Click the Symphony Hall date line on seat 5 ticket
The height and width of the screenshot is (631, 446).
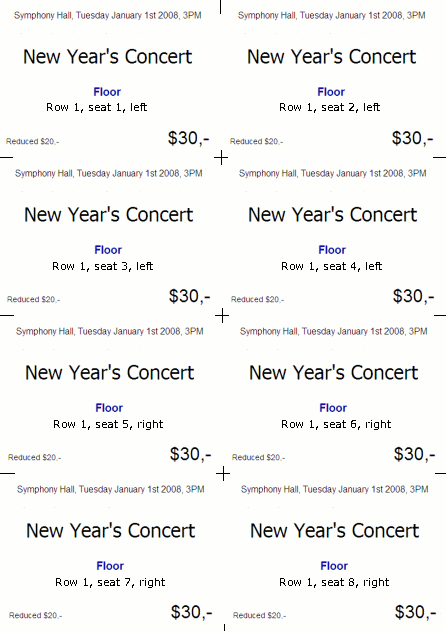click(109, 332)
